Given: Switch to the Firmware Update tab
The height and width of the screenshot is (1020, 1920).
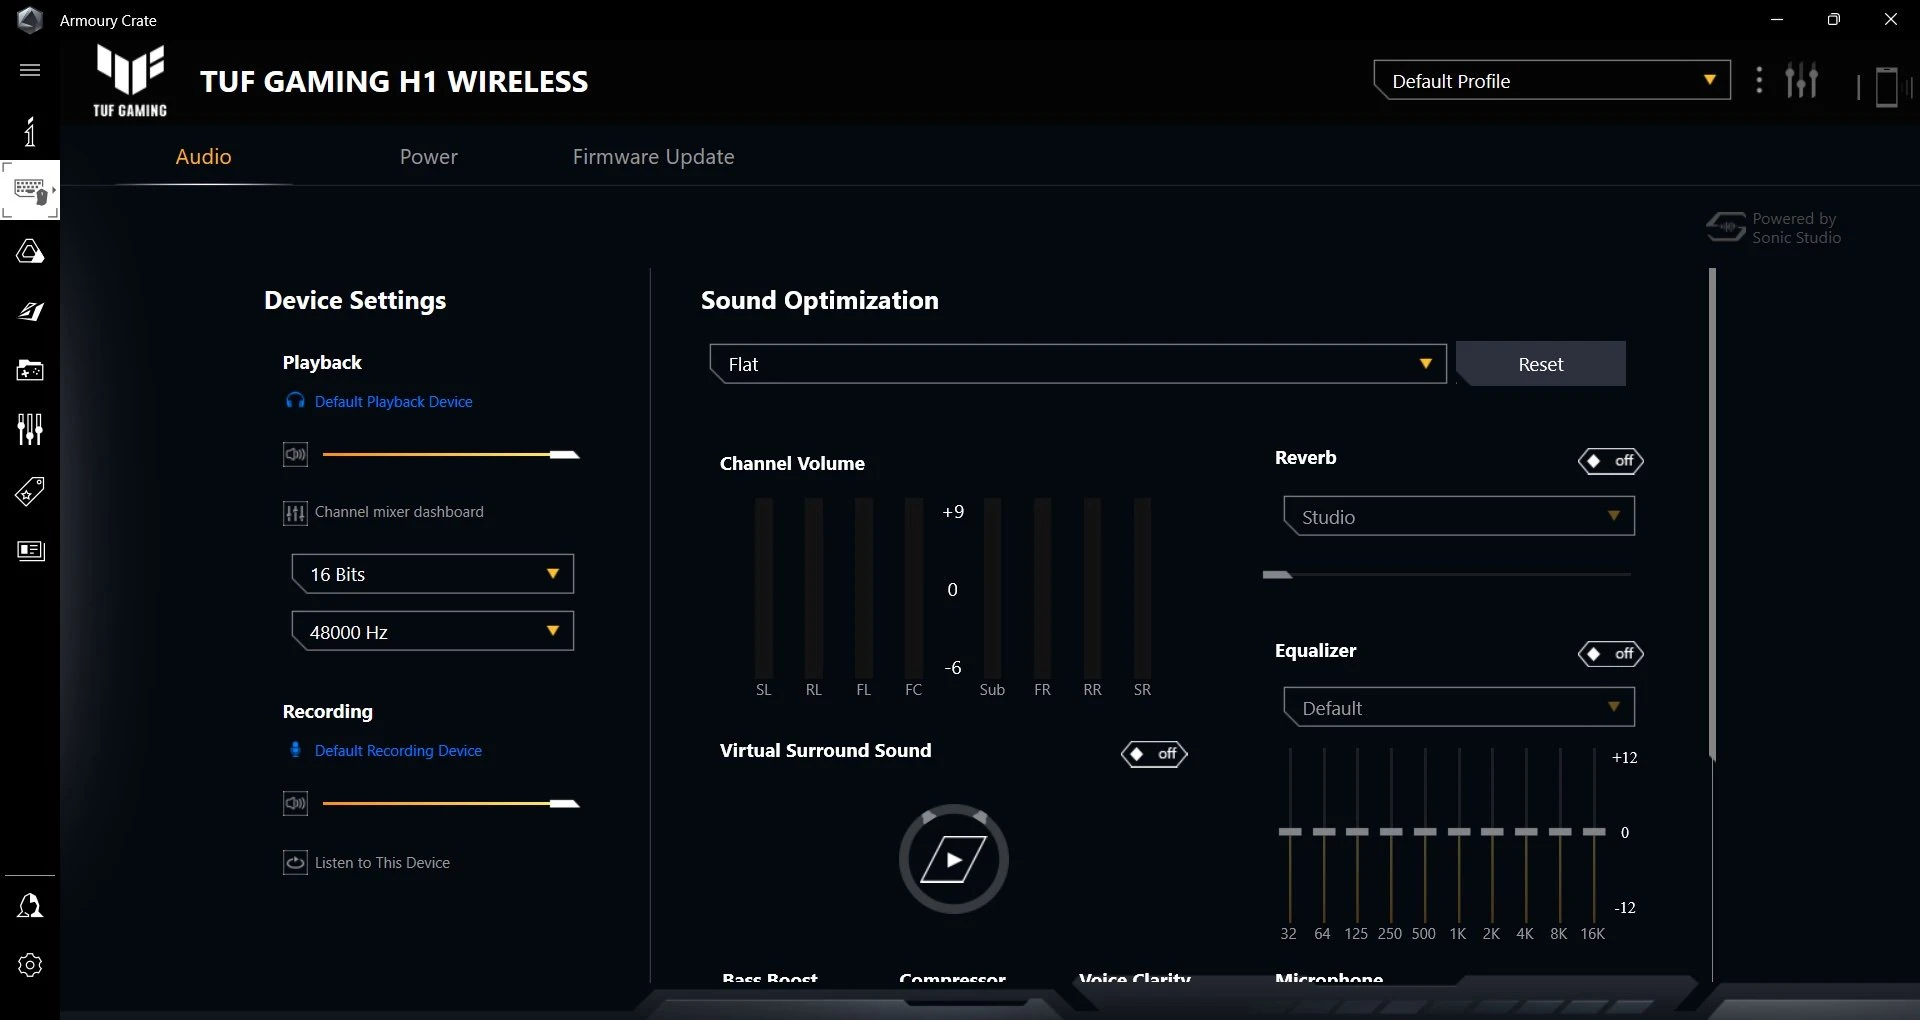Looking at the screenshot, I should pyautogui.click(x=653, y=157).
